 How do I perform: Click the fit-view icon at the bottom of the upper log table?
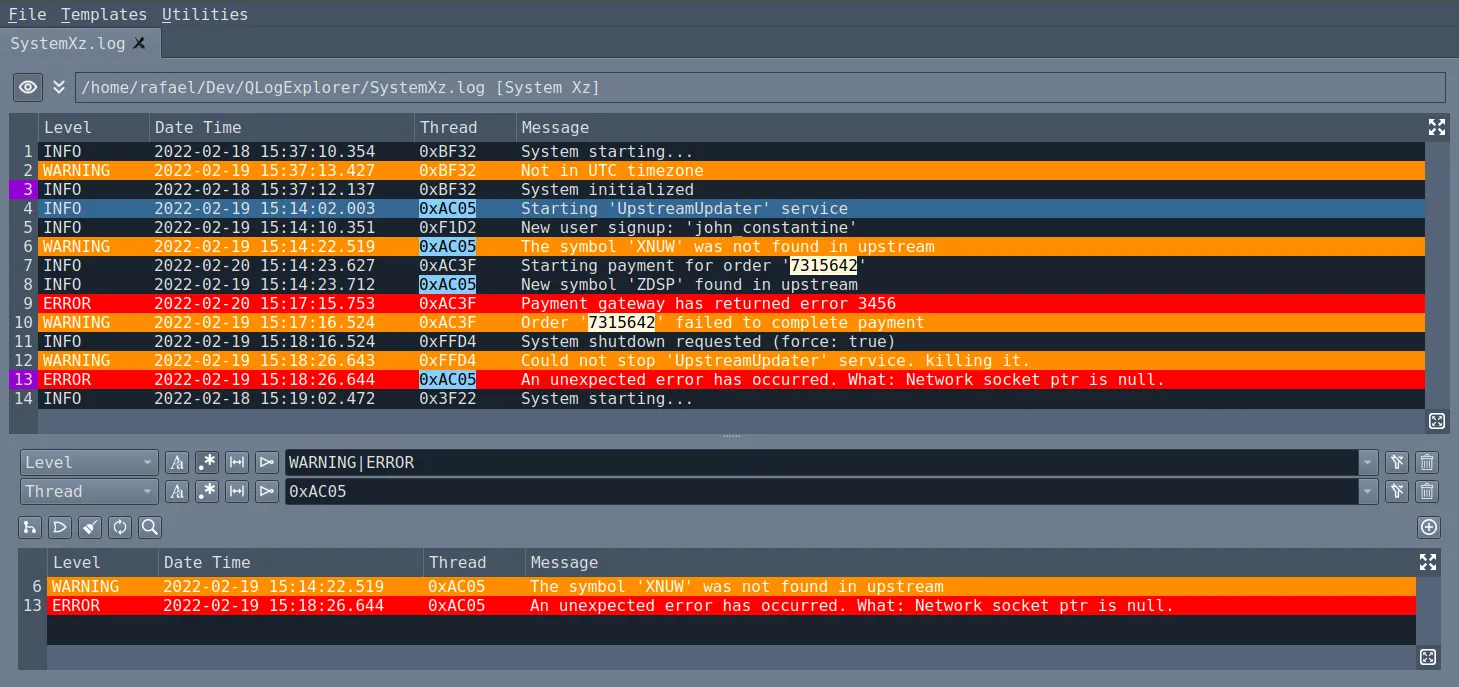1437,422
